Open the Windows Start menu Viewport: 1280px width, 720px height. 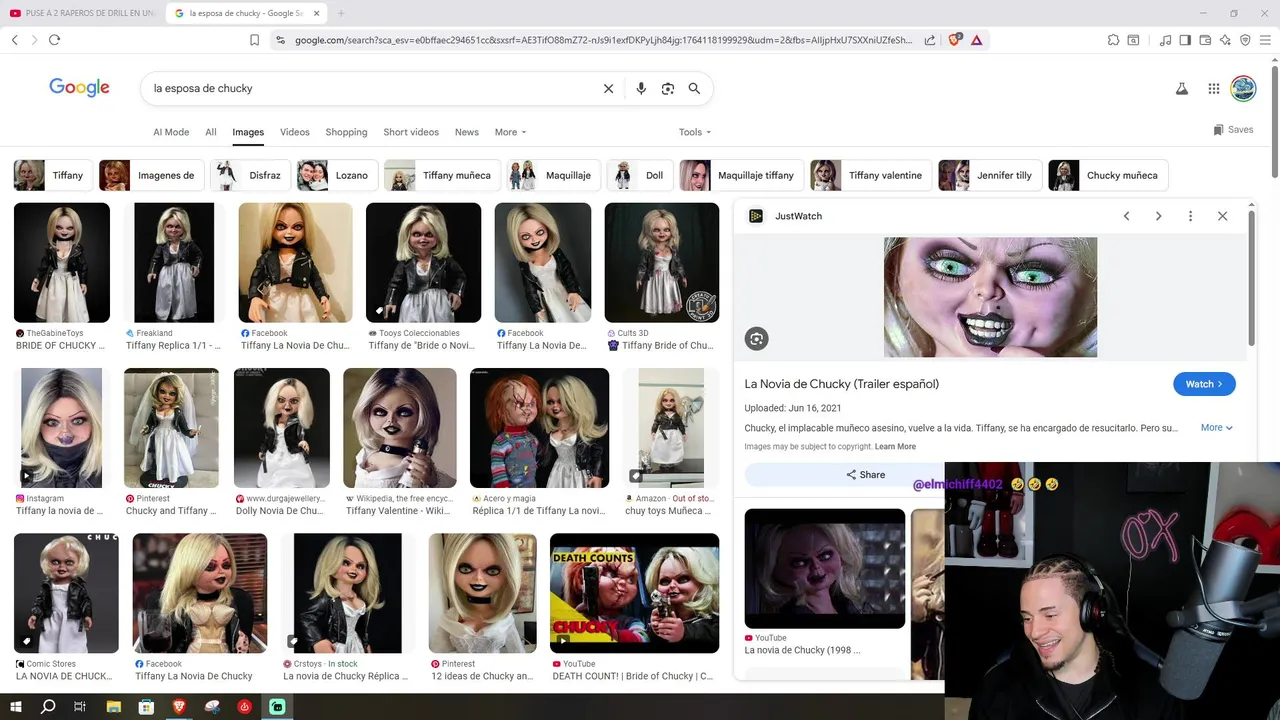pyautogui.click(x=17, y=707)
